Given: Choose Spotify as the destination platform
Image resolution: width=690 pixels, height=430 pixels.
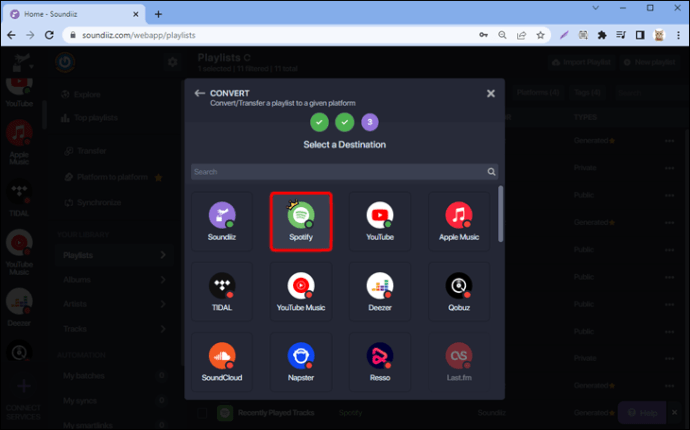Looking at the screenshot, I should [301, 221].
